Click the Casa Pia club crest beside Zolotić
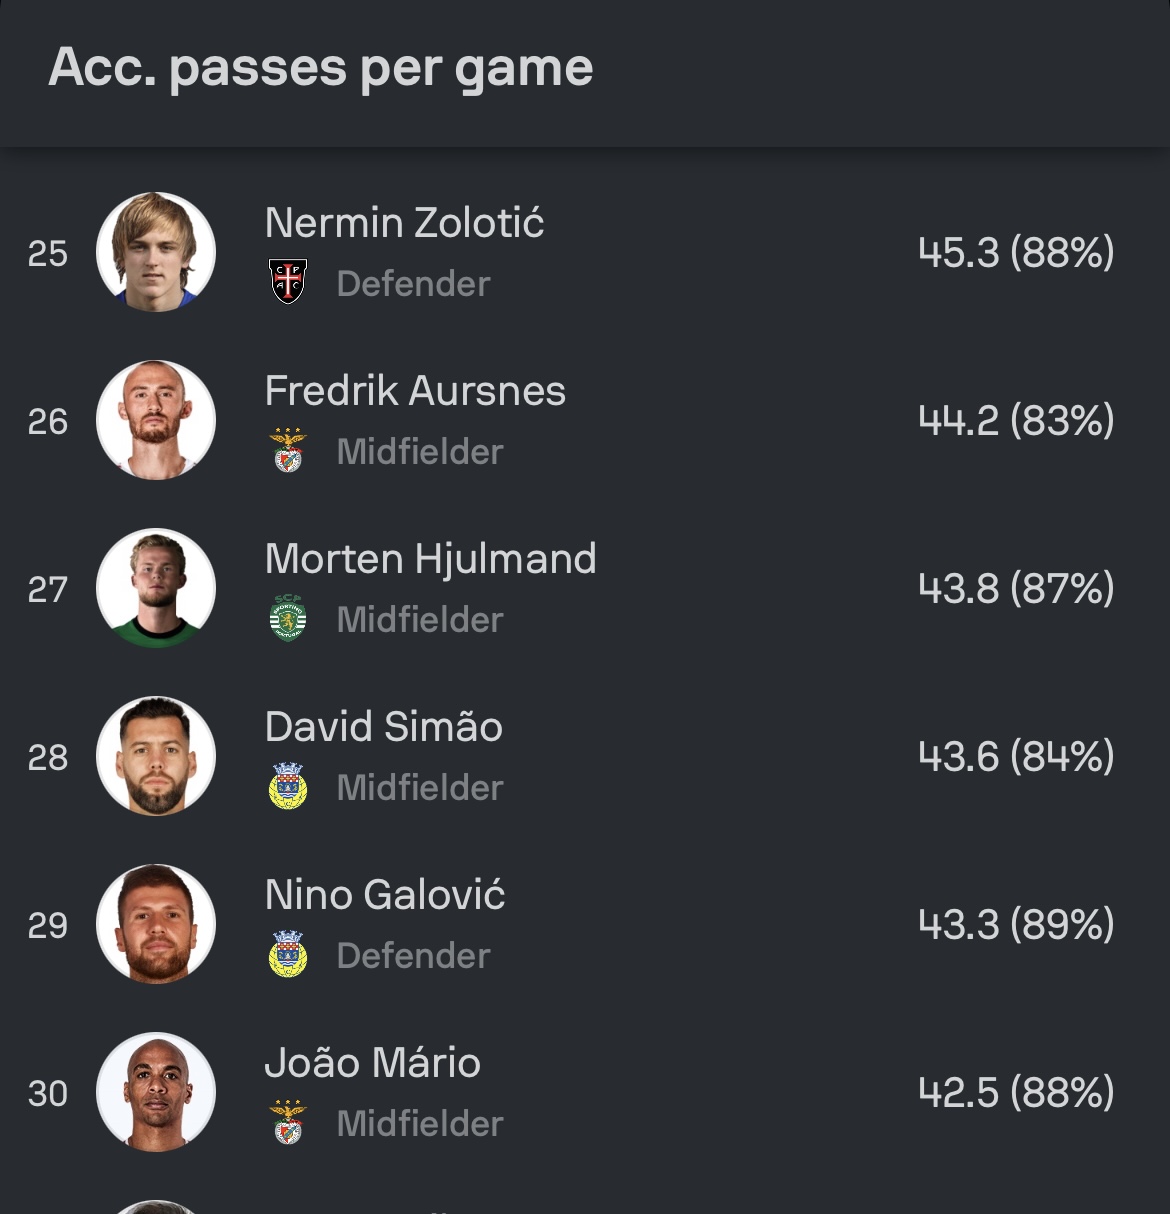This screenshot has width=1170, height=1214. click(x=288, y=282)
